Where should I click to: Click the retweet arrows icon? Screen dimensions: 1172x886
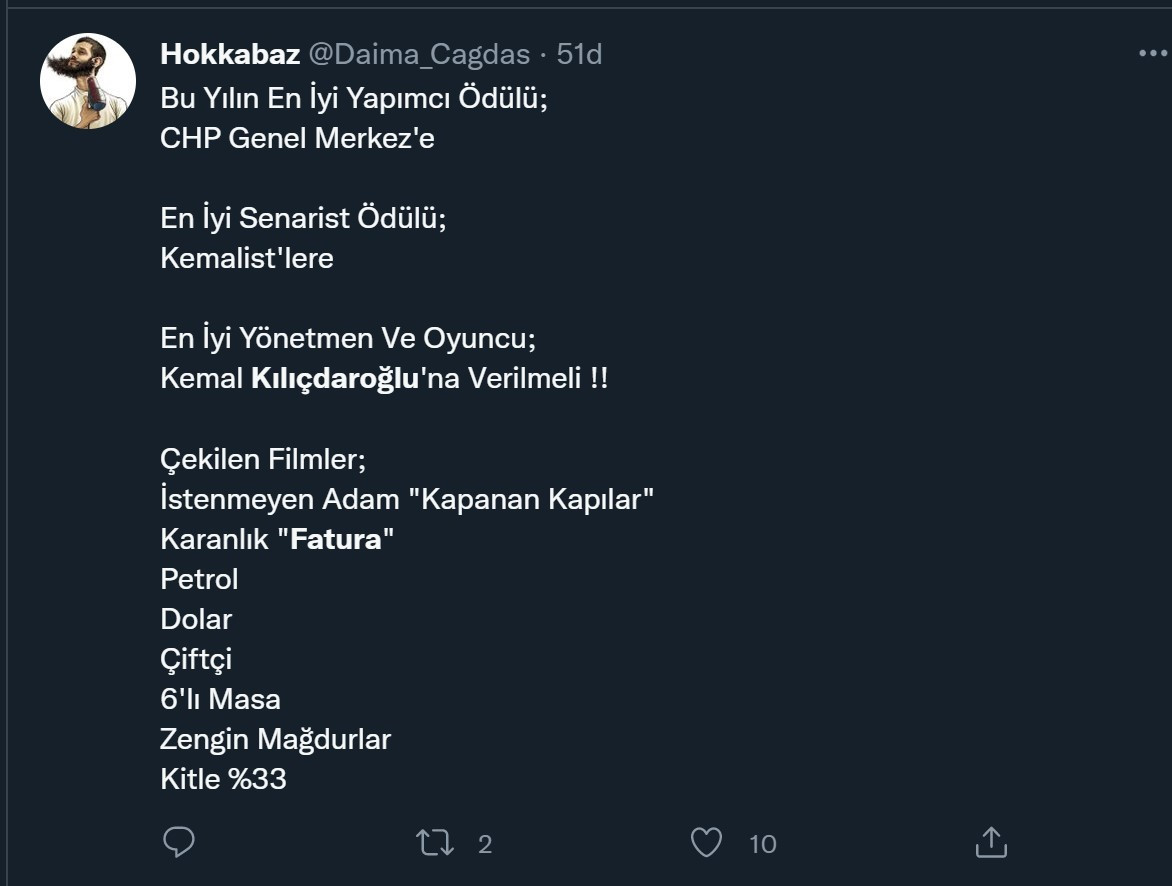[433, 843]
